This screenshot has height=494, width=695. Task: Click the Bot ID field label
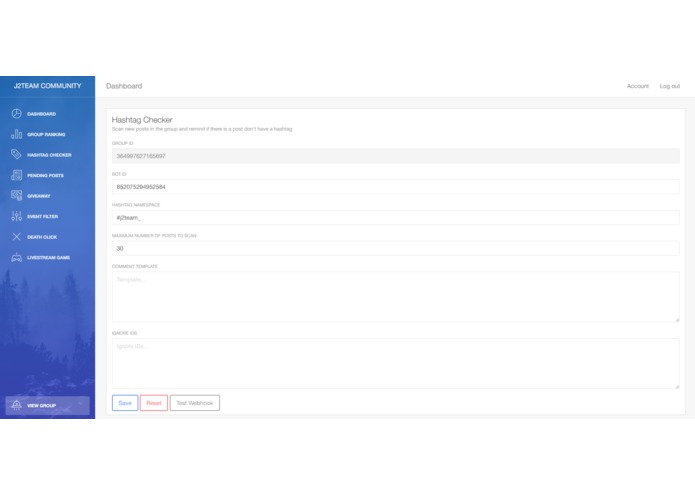click(119, 174)
